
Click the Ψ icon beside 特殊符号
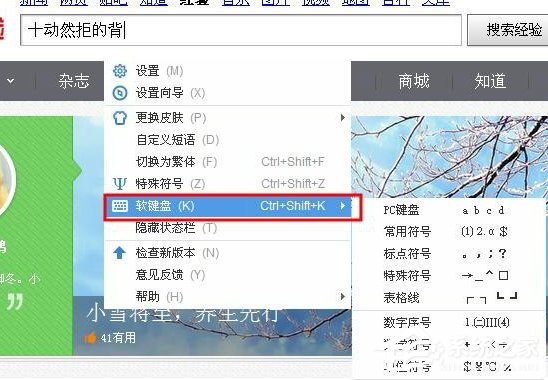[120, 184]
